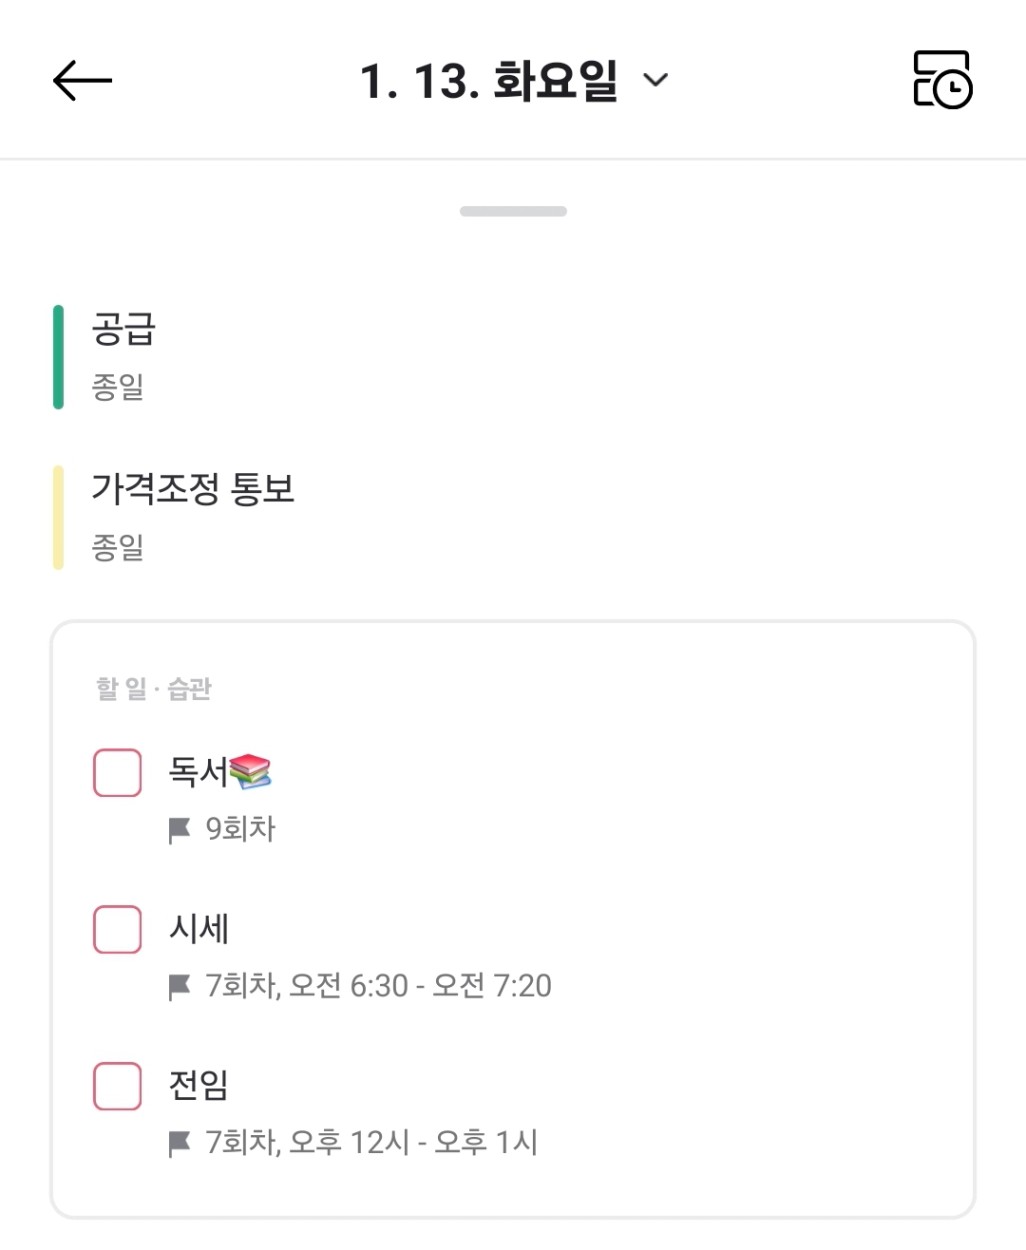Tap the yellow color bar of 가격조정 통보
The width and height of the screenshot is (1026, 1250).
pyautogui.click(x=58, y=517)
